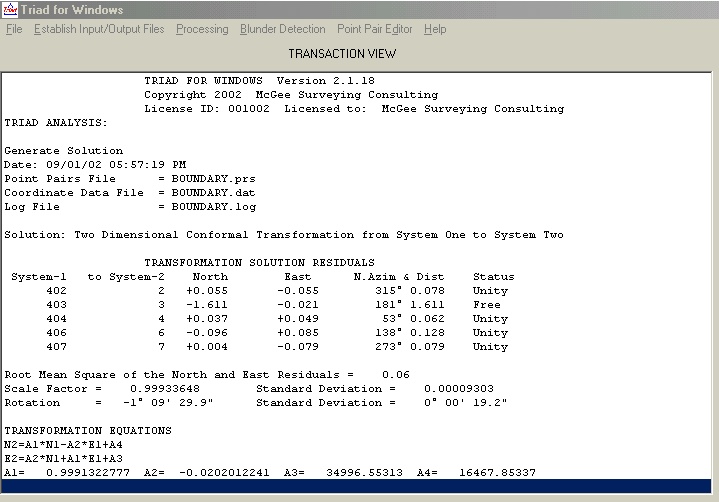Select the Point Pairs File BOUNDARY.prs line
Screen dimensions: 719x502
[130, 179]
